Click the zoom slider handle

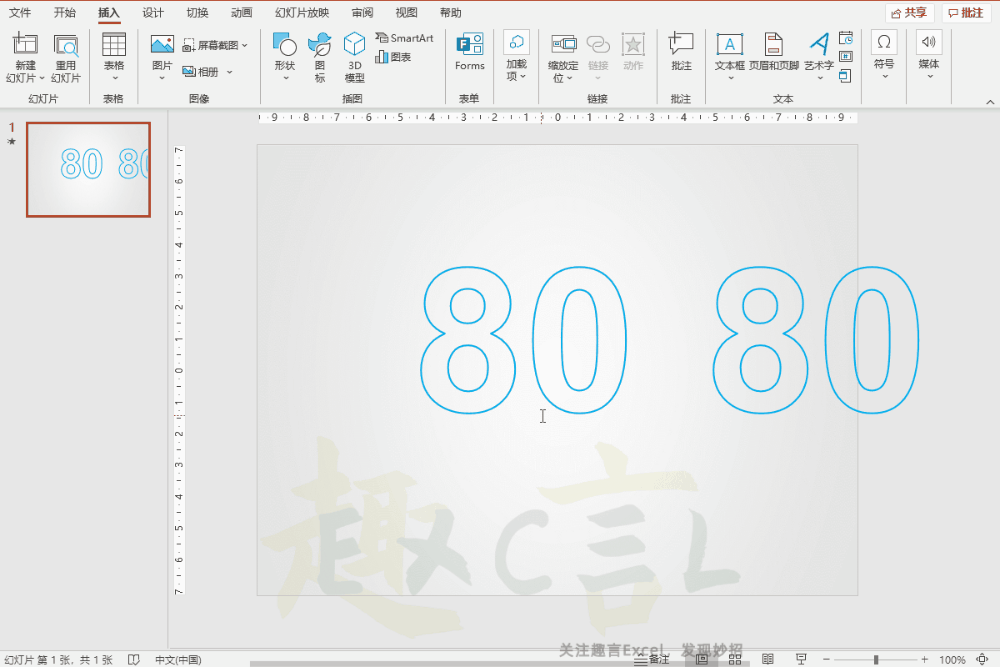coord(876,659)
